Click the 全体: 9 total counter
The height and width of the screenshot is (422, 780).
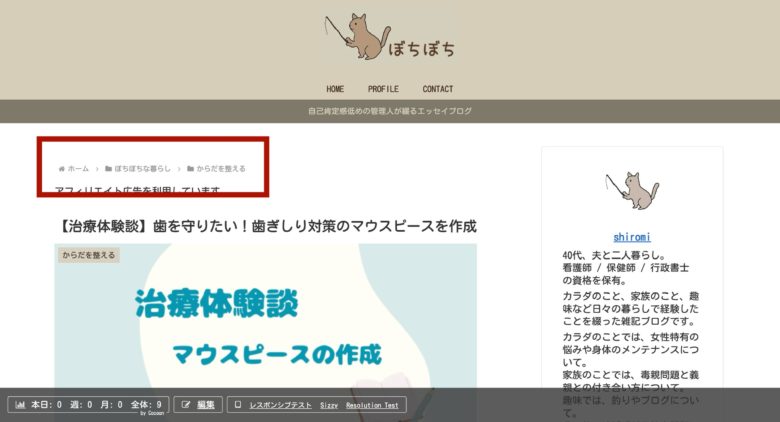click(x=146, y=405)
